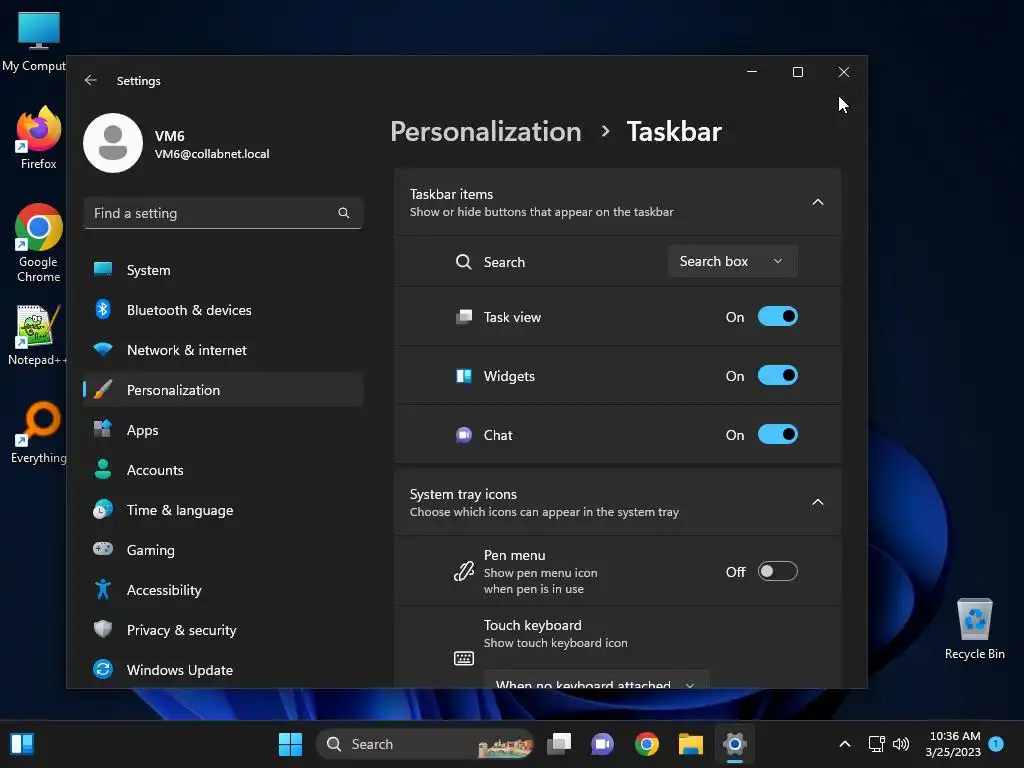Screen dimensions: 1024x768
Task: Click the magnifier icon in Find a setting
Action: coord(344,213)
